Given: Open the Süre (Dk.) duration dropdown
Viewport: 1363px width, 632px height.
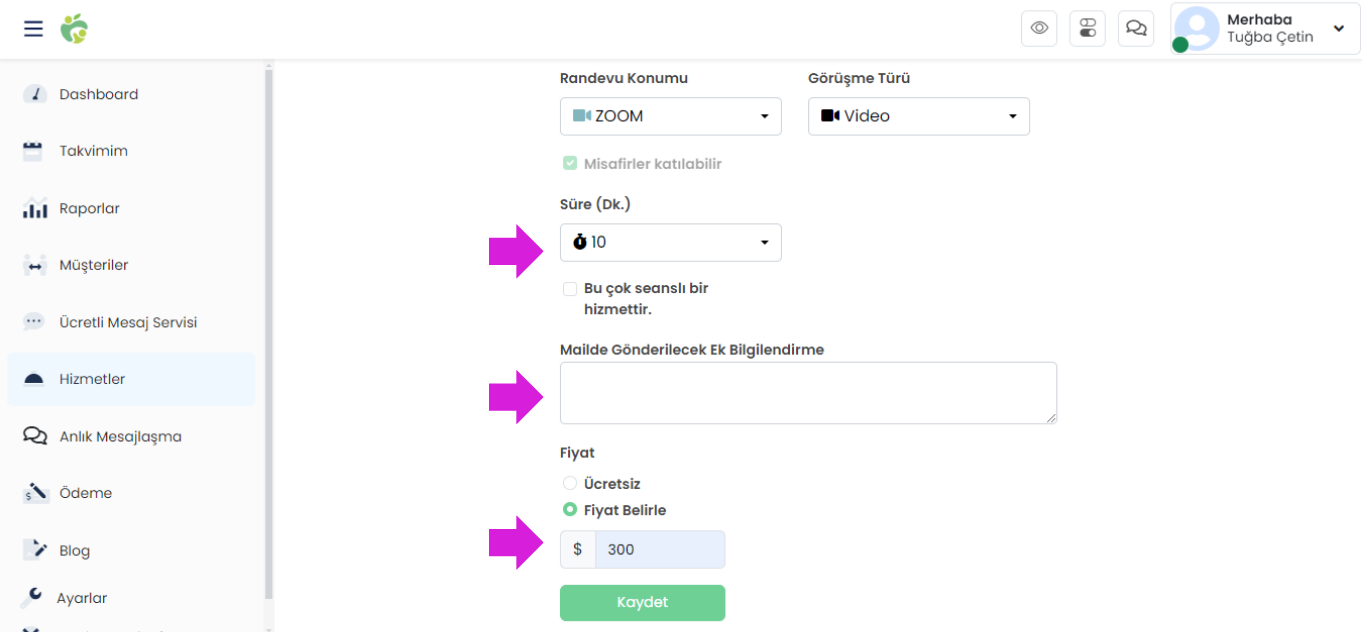Looking at the screenshot, I should [671, 242].
